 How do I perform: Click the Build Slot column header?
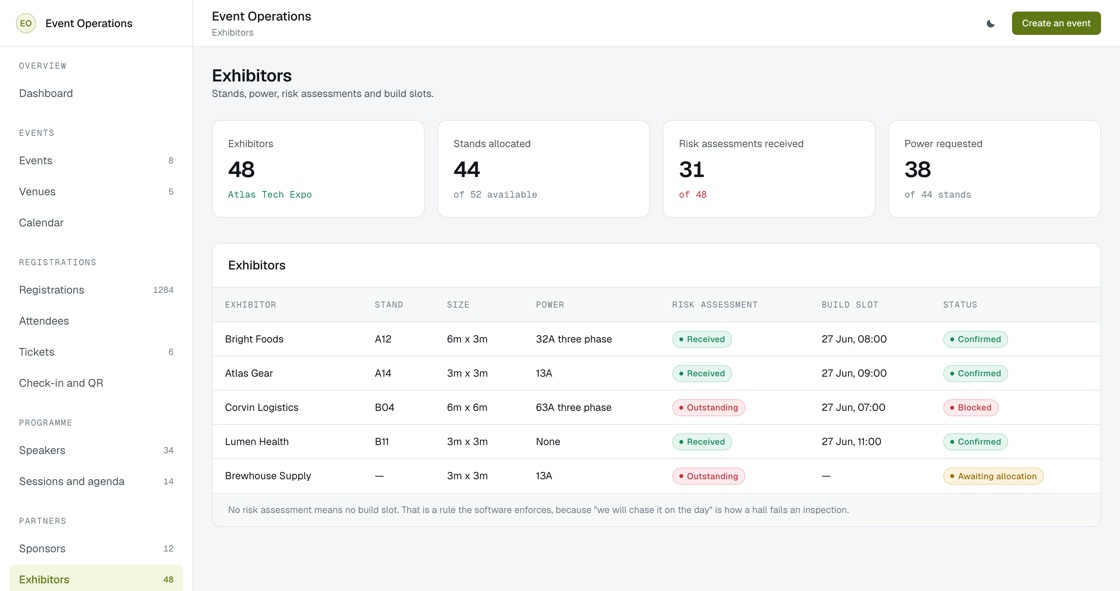coord(850,304)
